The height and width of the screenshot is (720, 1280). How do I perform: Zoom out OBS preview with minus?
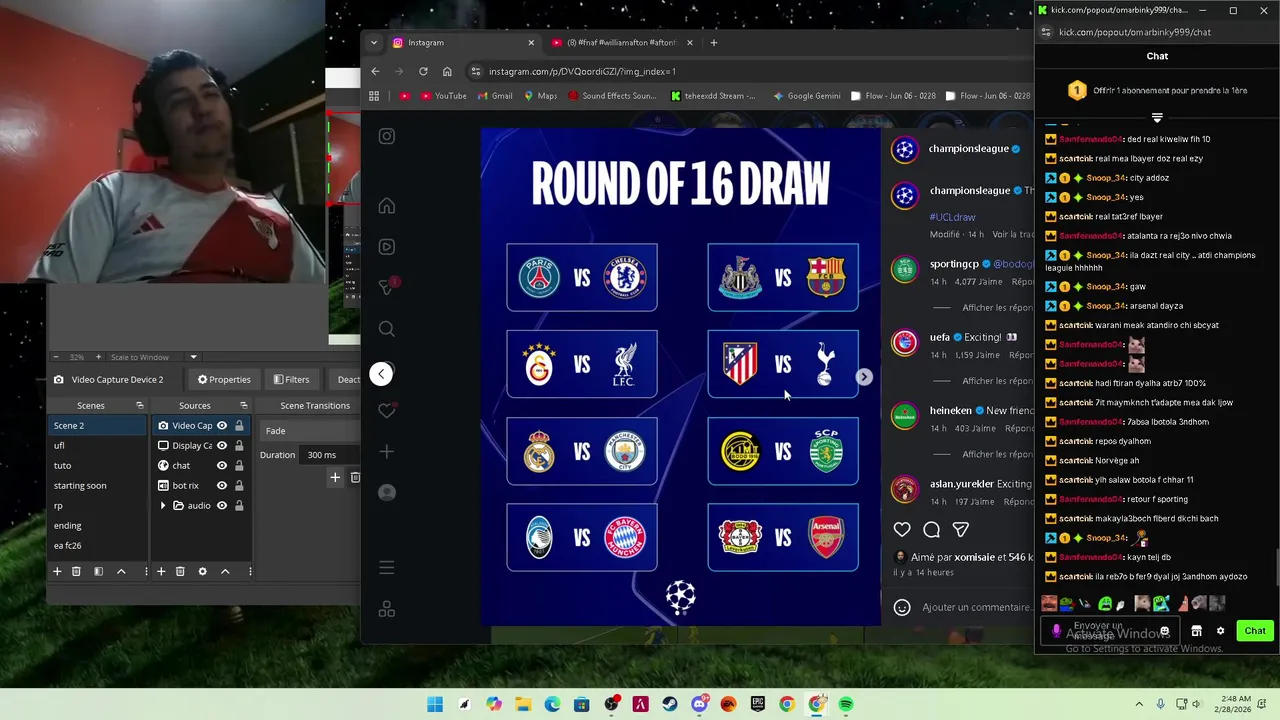[57, 357]
